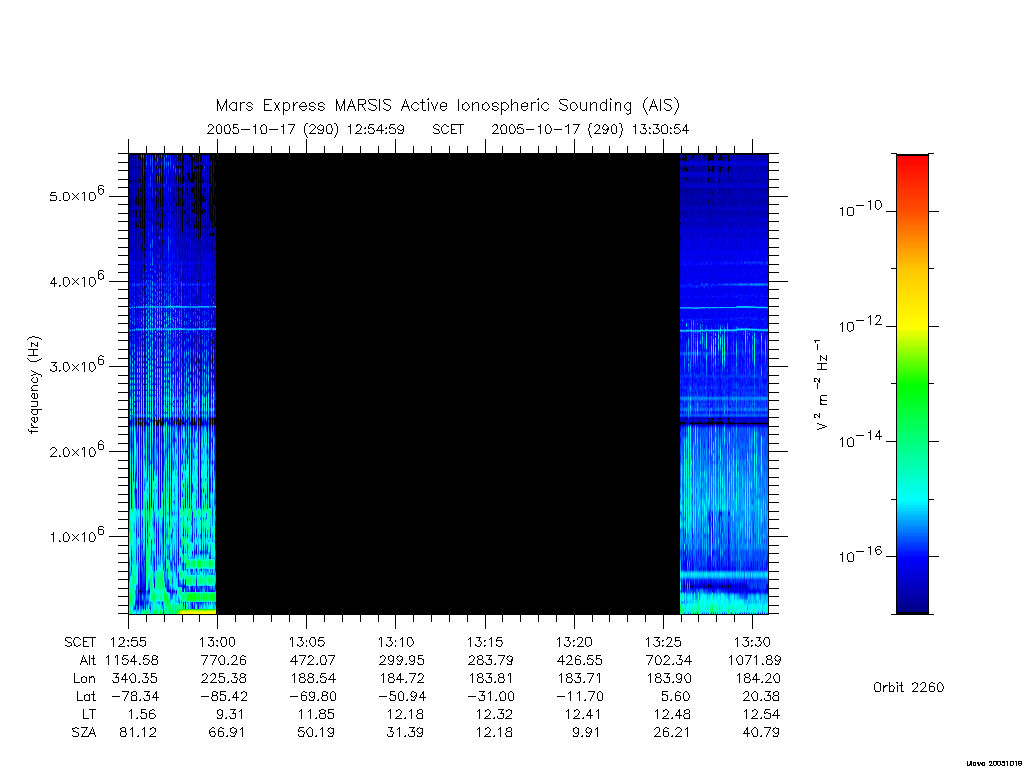1024x768 pixels.
Task: Click the latitude value '20.38'
Action: [761, 697]
